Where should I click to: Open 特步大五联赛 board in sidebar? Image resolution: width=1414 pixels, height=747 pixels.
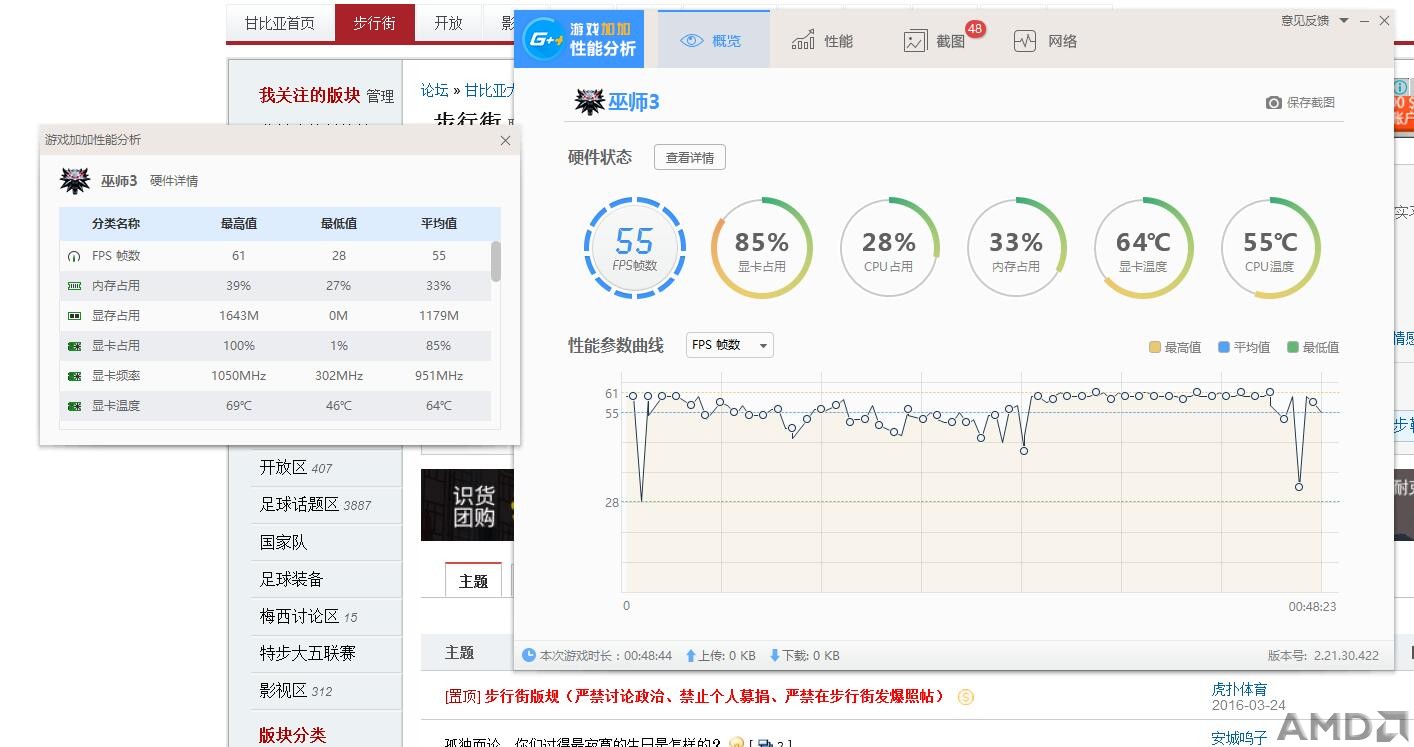click(307, 653)
